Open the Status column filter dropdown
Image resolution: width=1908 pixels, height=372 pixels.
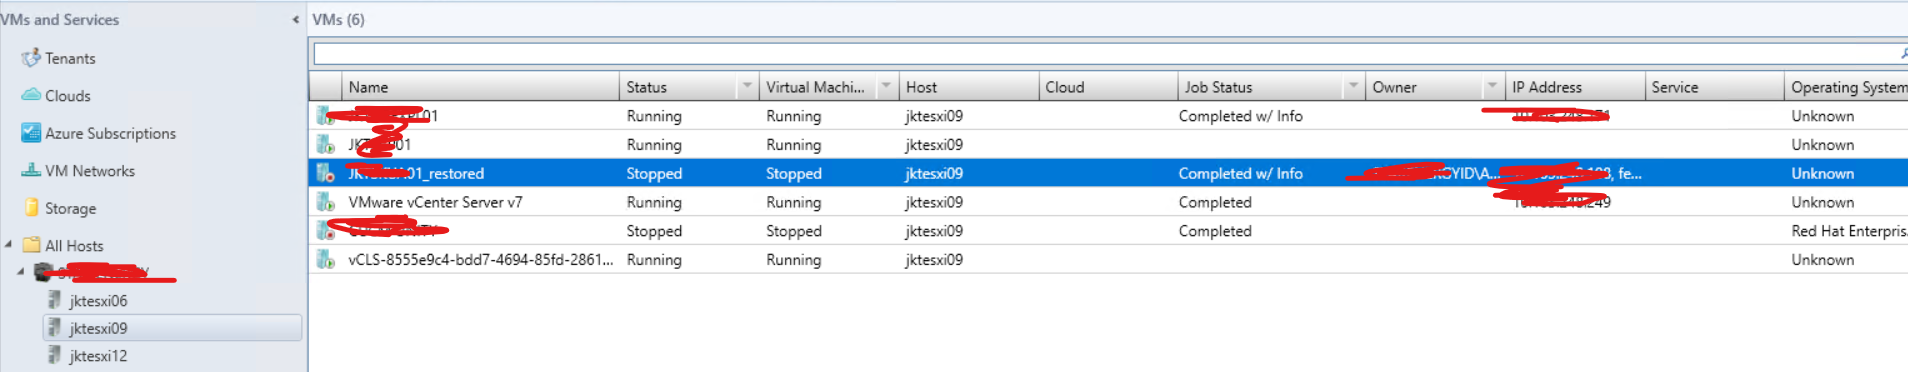(x=747, y=87)
